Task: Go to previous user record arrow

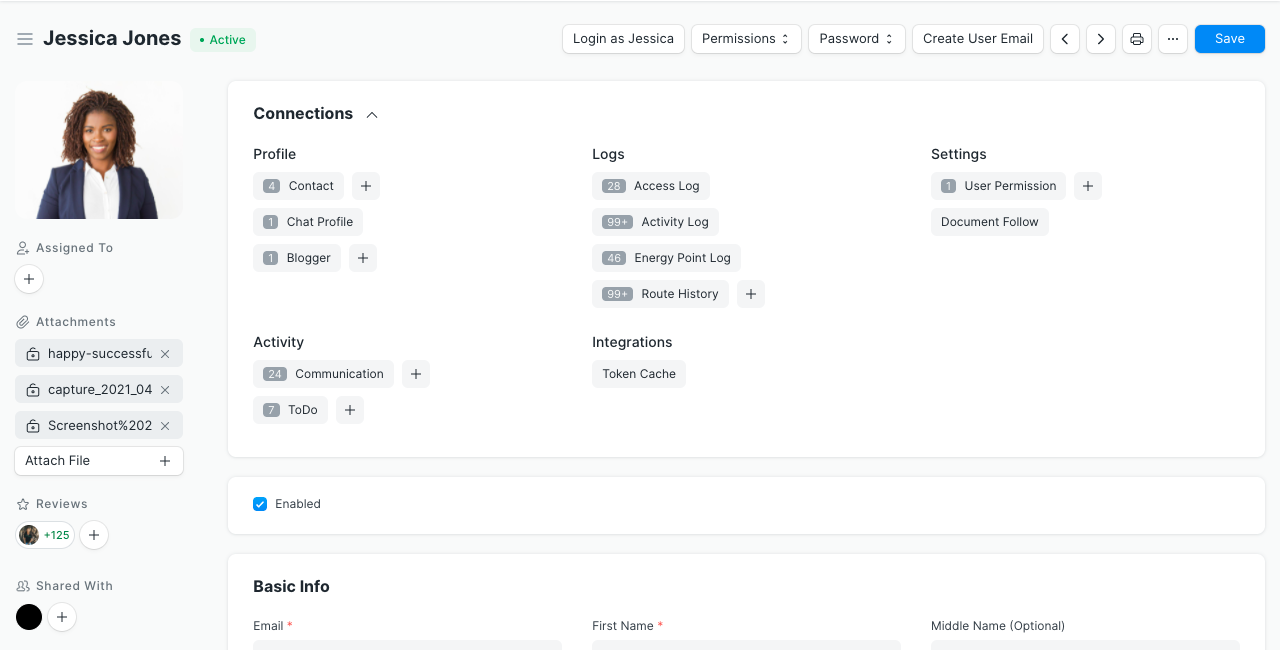Action: pyautogui.click(x=1065, y=39)
